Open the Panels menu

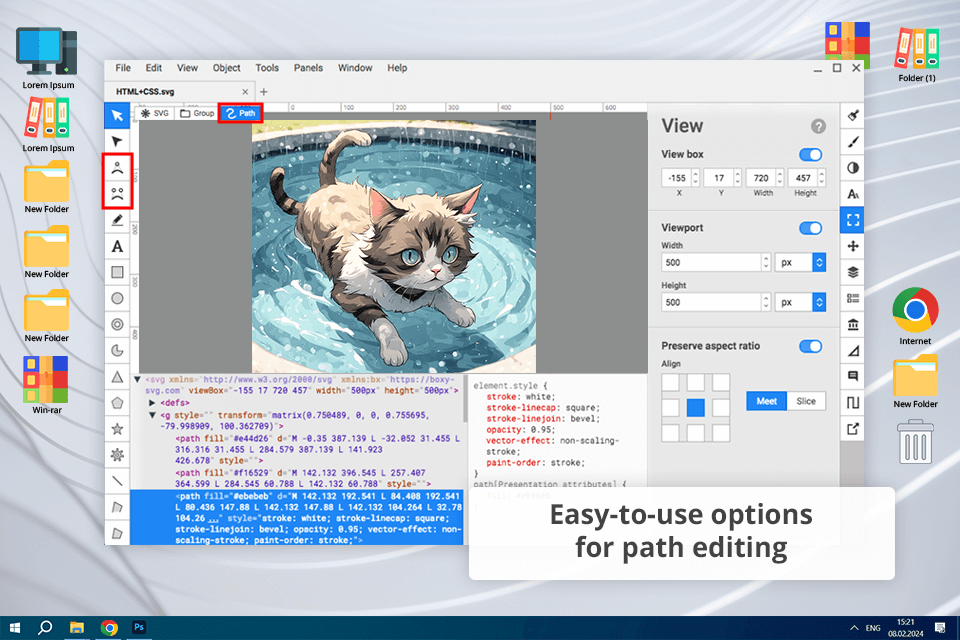point(308,68)
